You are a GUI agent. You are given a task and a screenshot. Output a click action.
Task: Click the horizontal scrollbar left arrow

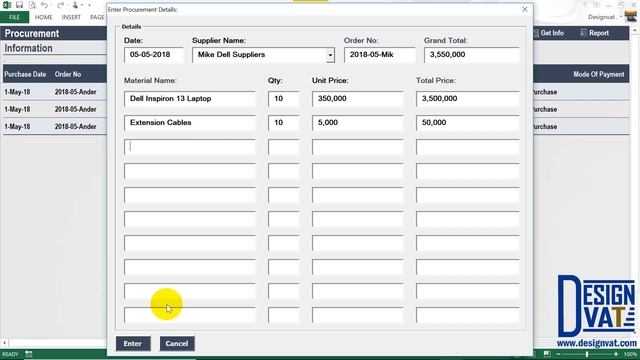click(x=4, y=343)
